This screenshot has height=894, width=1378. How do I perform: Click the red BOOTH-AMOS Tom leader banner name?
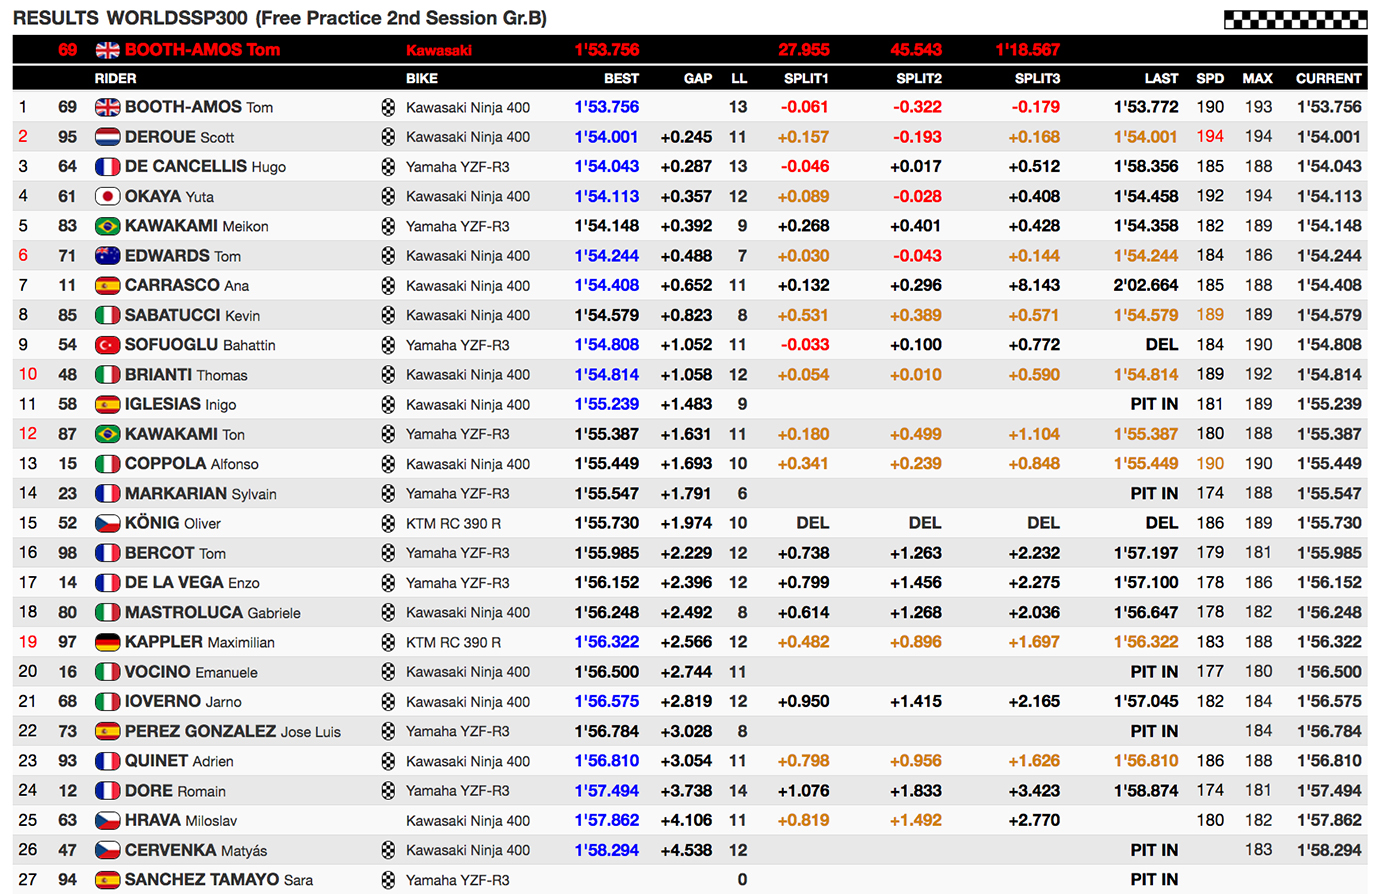click(202, 50)
